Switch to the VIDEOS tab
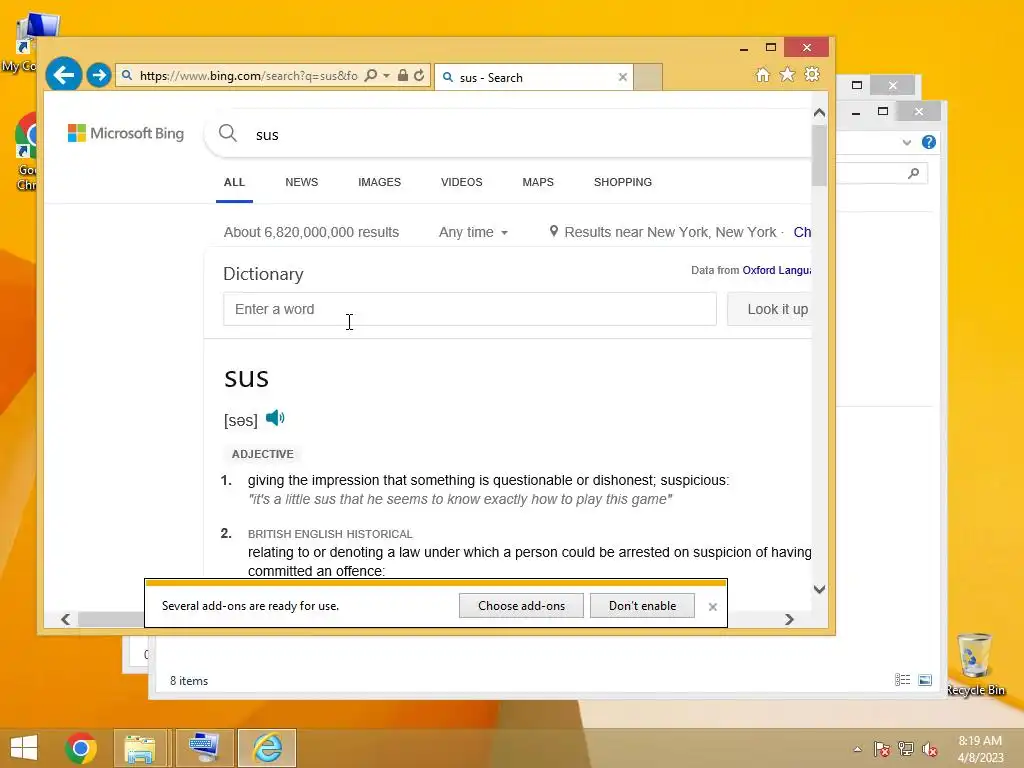The image size is (1024, 768). [x=462, y=182]
